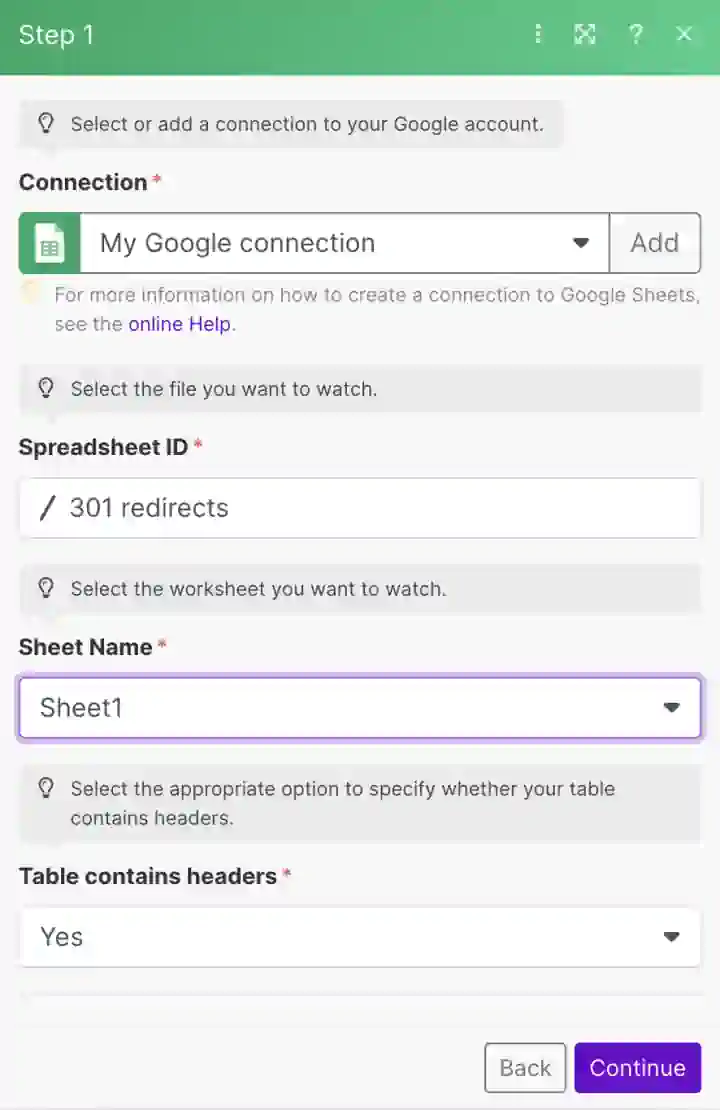Click the Back button
This screenshot has height=1110, width=720.
coord(525,1068)
